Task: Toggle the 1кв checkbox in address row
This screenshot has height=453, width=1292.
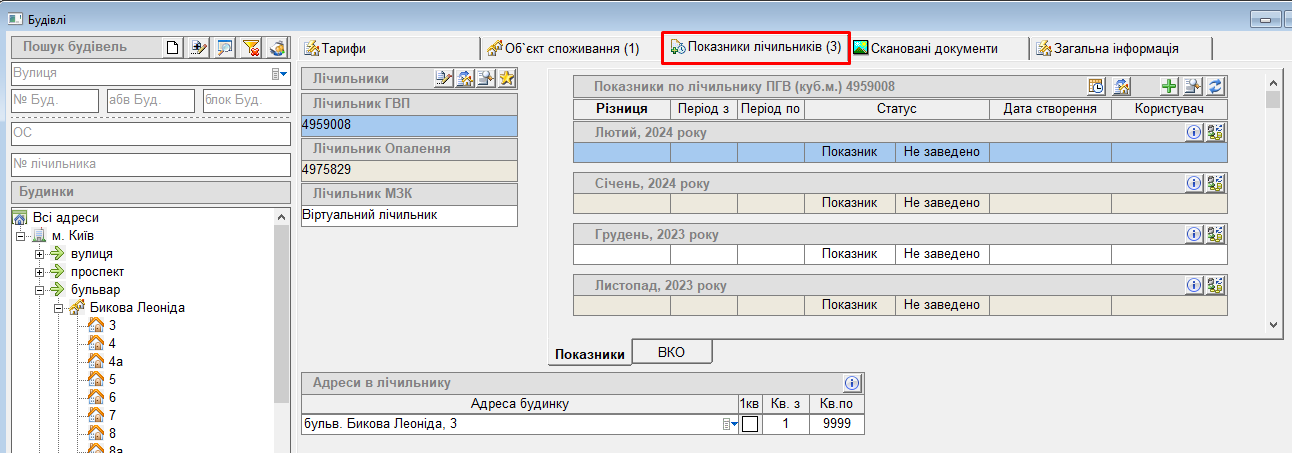Action: [x=749, y=425]
